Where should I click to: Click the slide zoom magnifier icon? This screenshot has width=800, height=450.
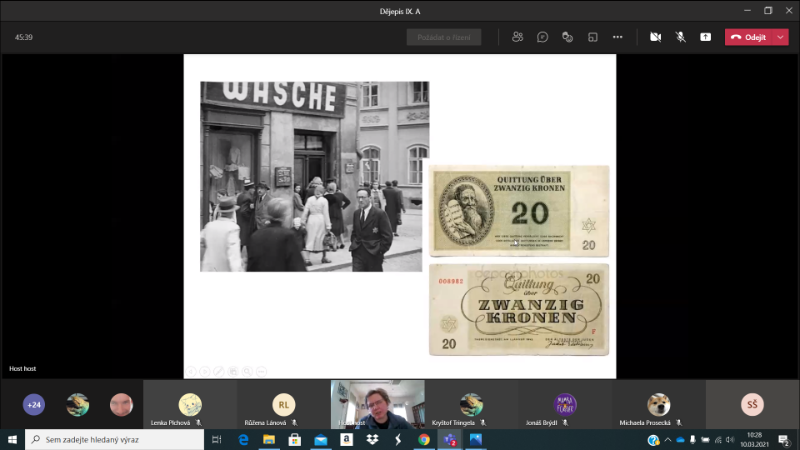click(x=247, y=371)
